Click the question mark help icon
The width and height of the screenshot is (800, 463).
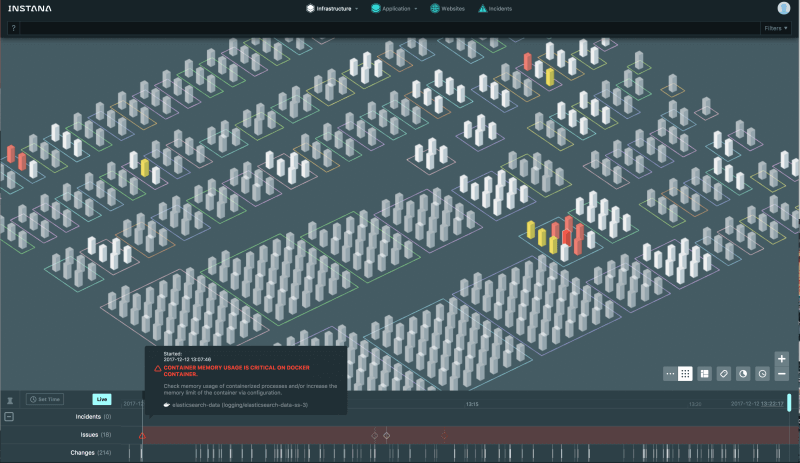click(13, 29)
